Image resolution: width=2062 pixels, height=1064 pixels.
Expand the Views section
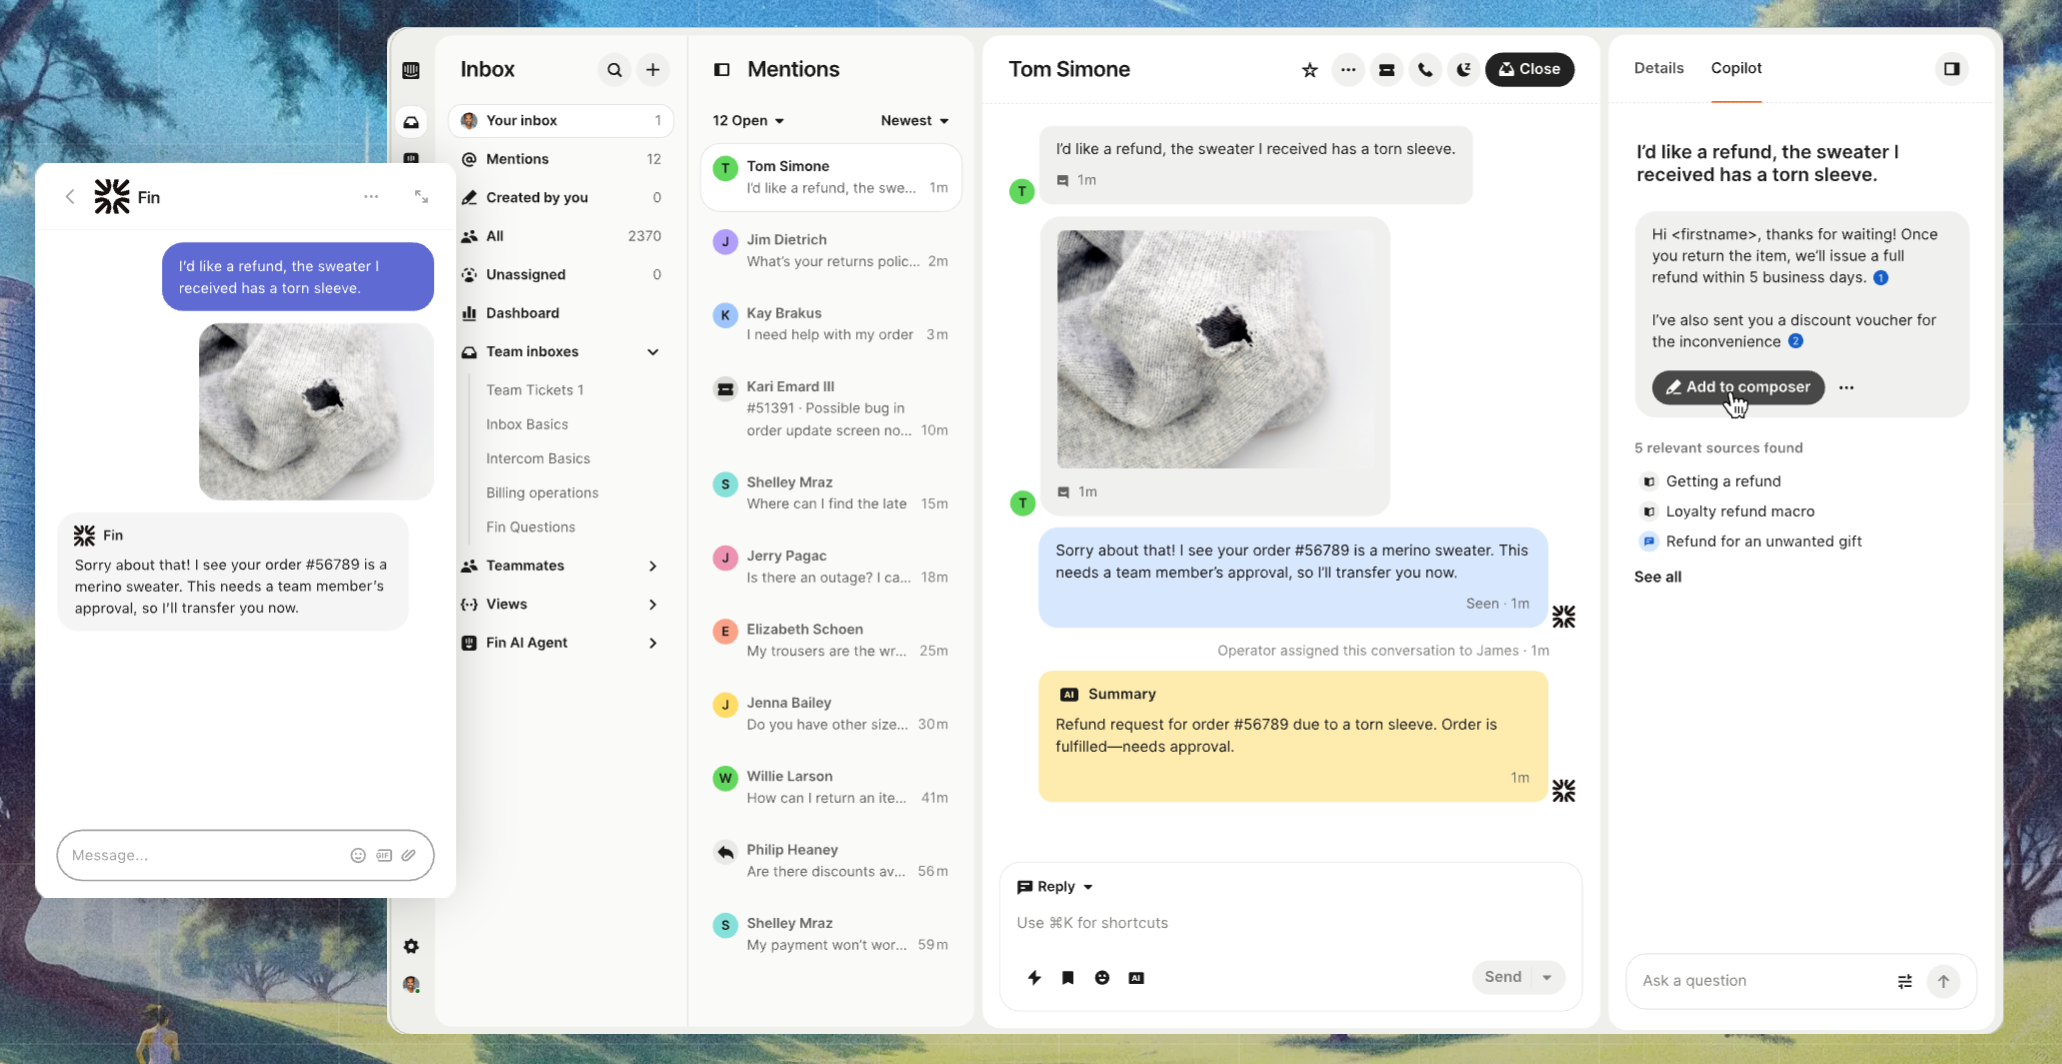(x=653, y=604)
